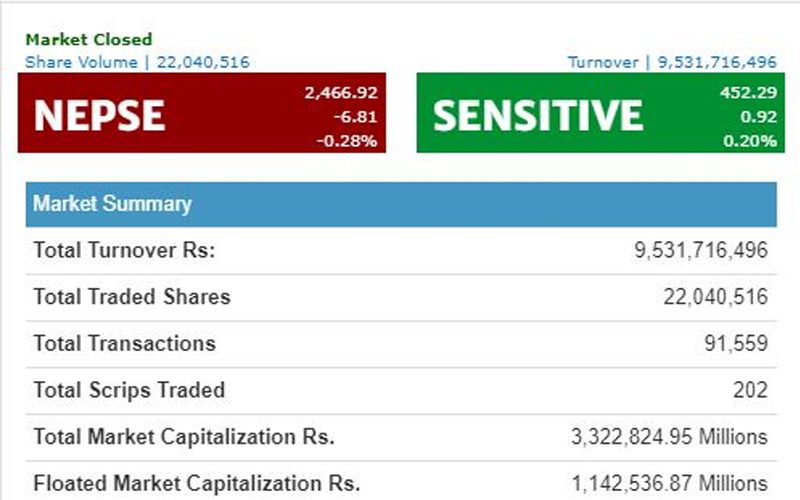Select the Total Traded Shares label
This screenshot has height=500, width=800.
click(x=132, y=297)
